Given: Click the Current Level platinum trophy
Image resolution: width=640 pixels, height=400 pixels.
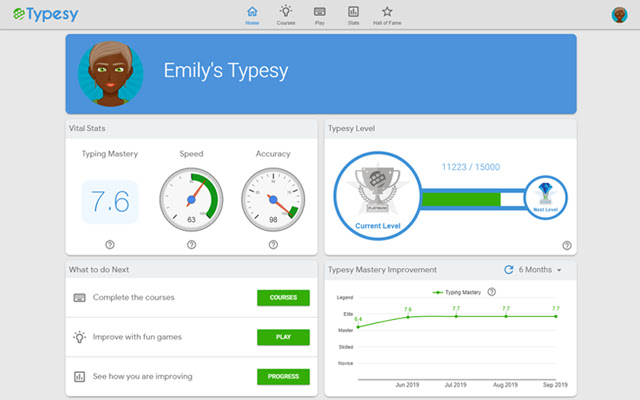Looking at the screenshot, I should point(378,196).
